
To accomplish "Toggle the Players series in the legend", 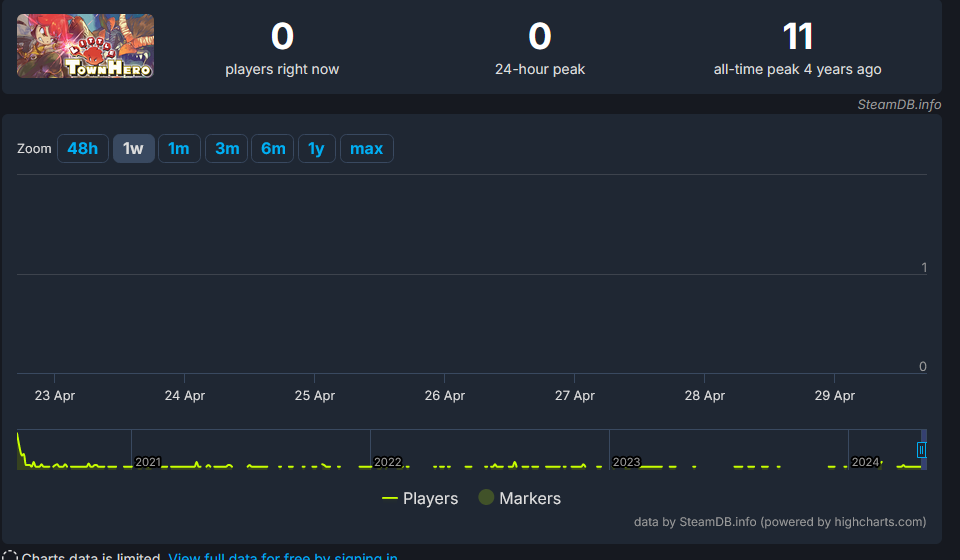I will 419,498.
